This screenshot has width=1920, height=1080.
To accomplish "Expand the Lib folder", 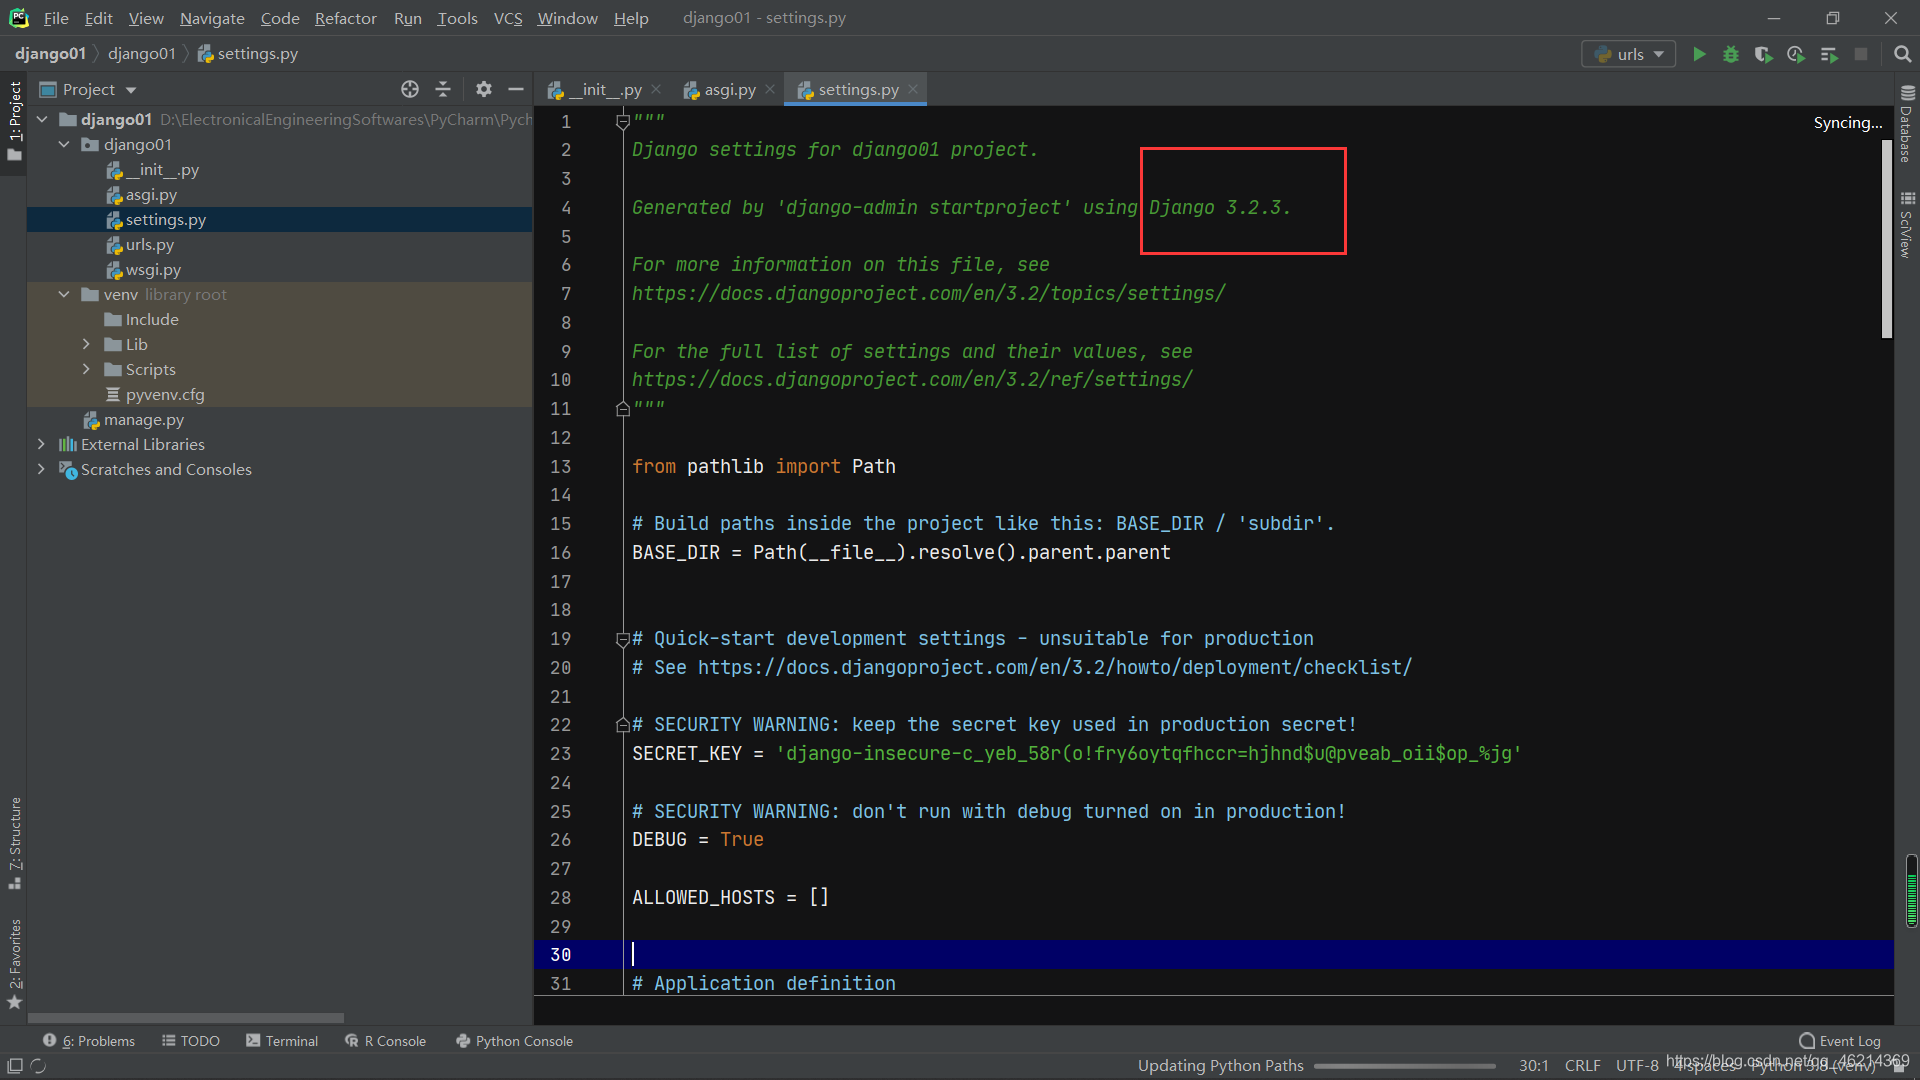I will 86,344.
